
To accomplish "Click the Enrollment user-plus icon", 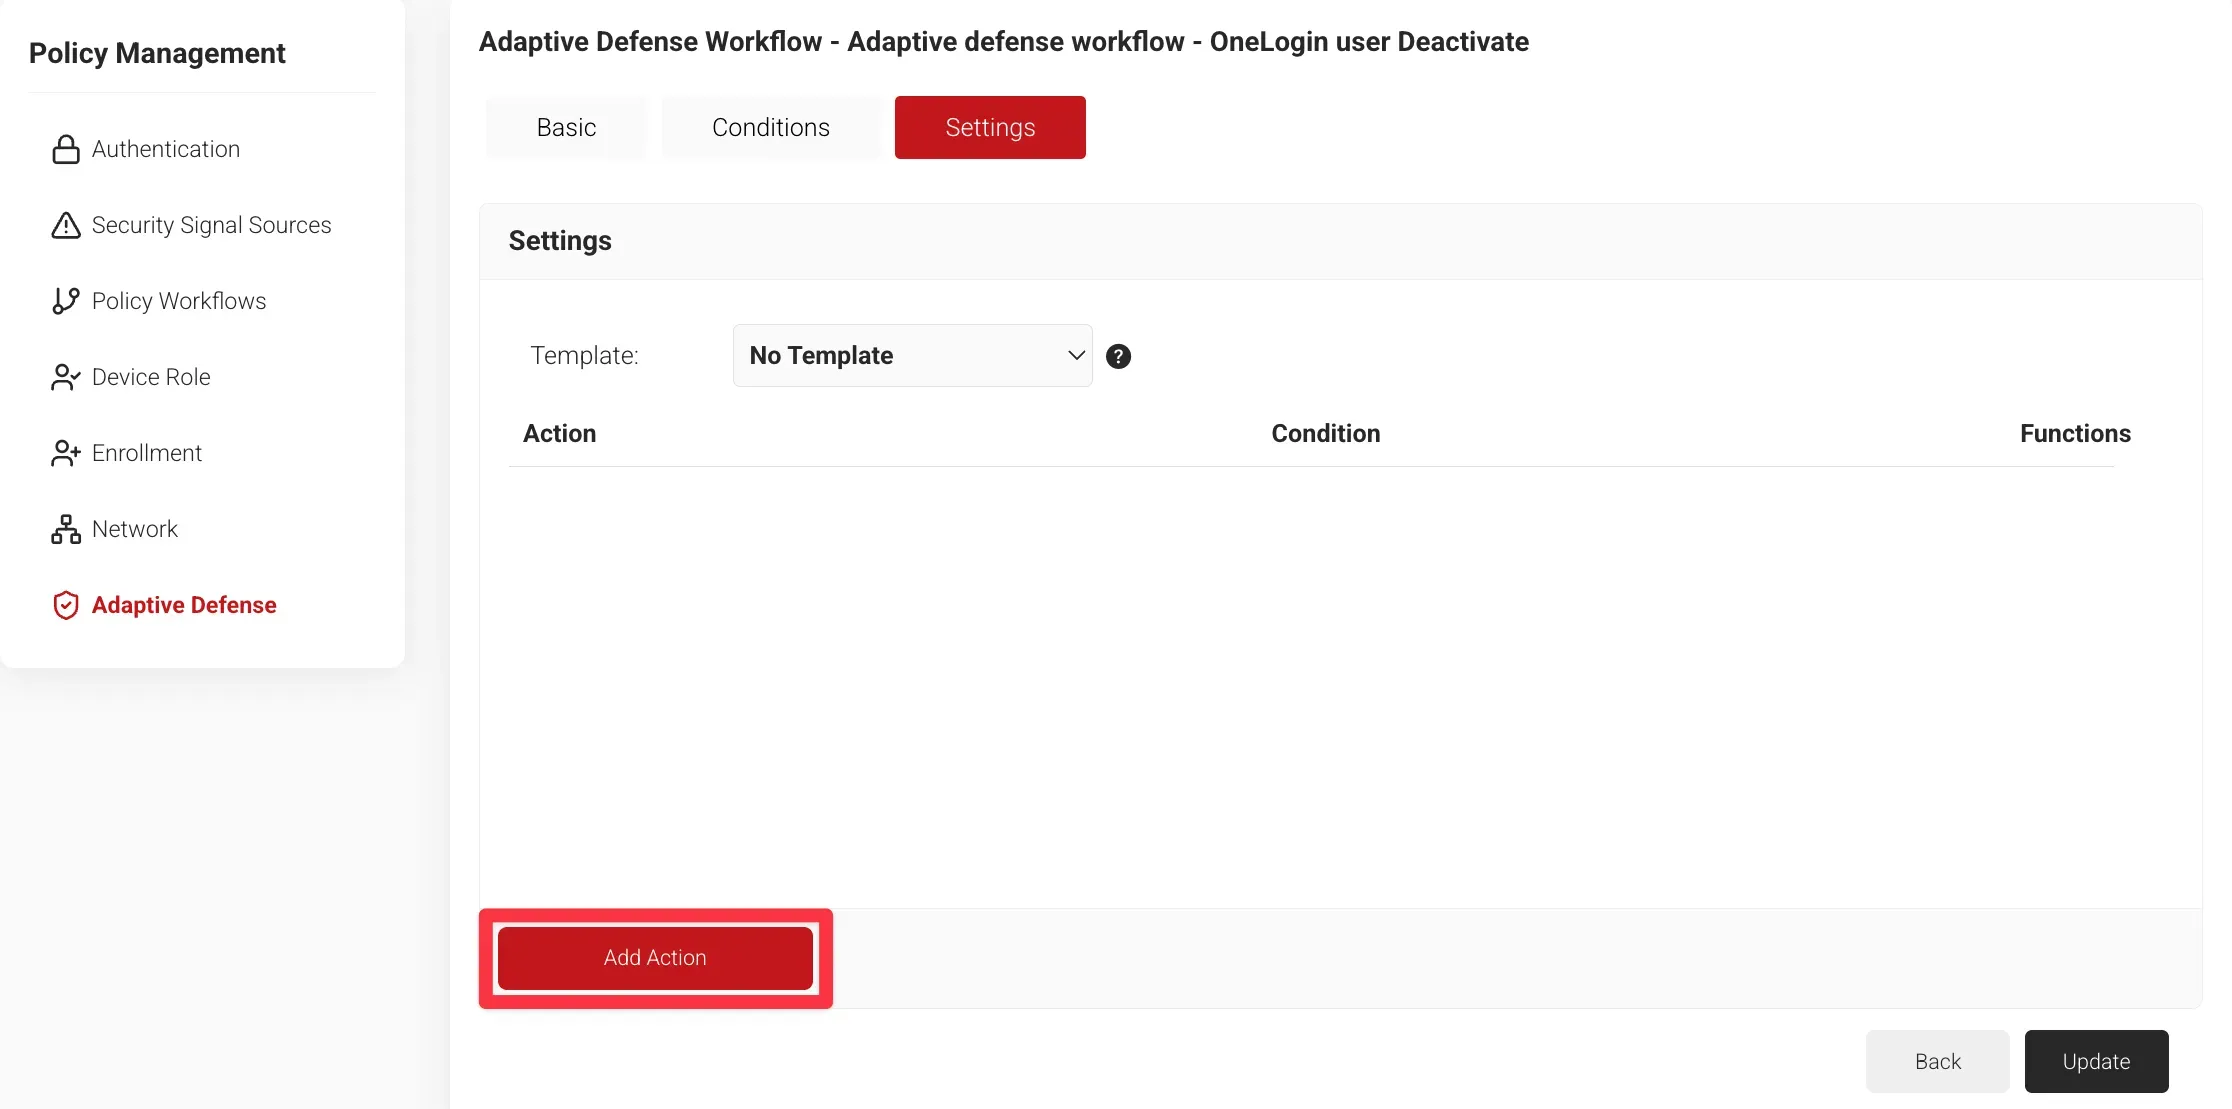I will (x=66, y=453).
